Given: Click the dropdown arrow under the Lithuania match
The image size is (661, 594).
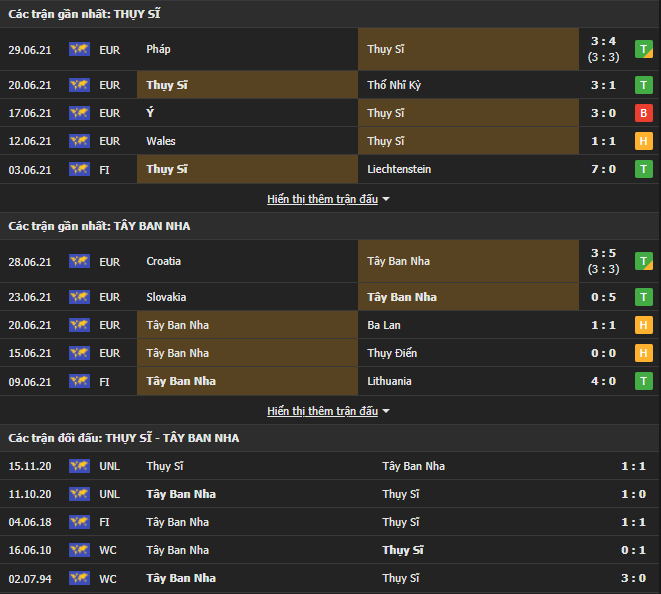Looking at the screenshot, I should (386, 411).
